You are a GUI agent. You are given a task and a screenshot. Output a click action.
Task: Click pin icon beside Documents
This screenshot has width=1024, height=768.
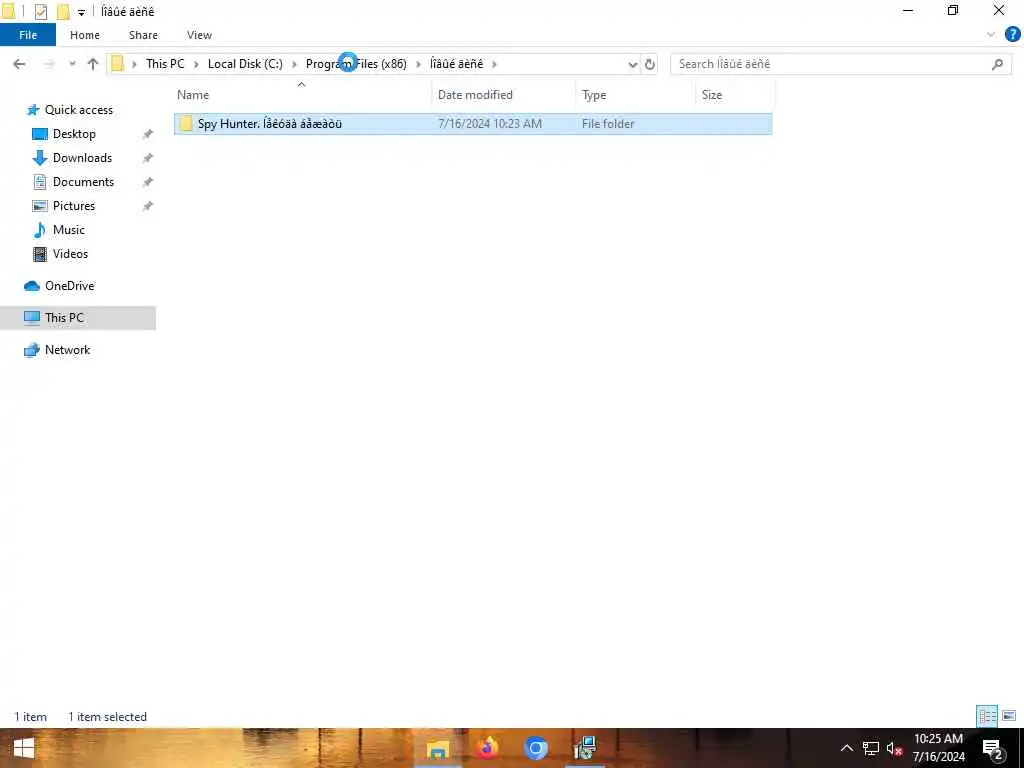point(148,182)
